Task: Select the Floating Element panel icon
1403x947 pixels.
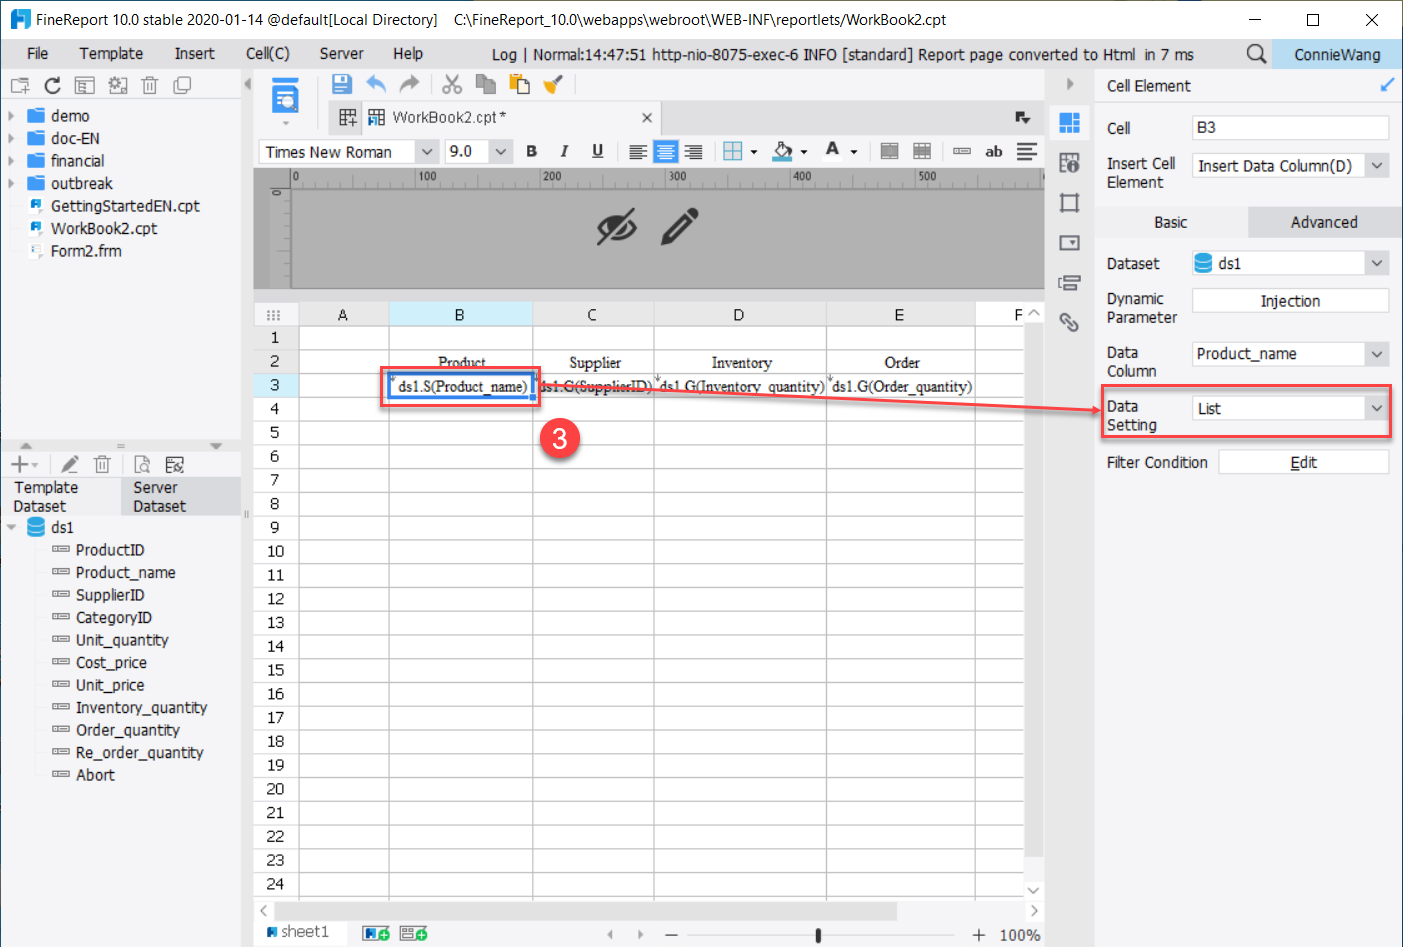Action: tap(1070, 203)
